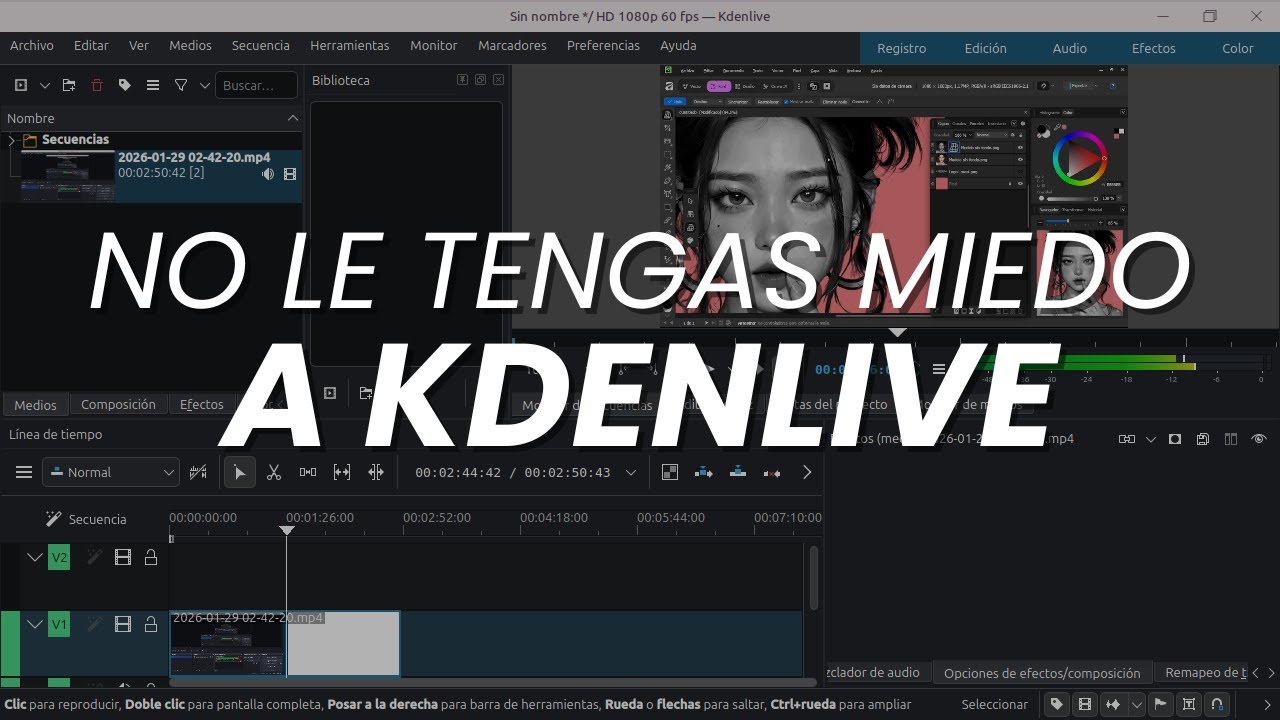
Task: Open the Secuencia menu
Action: [x=261, y=46]
